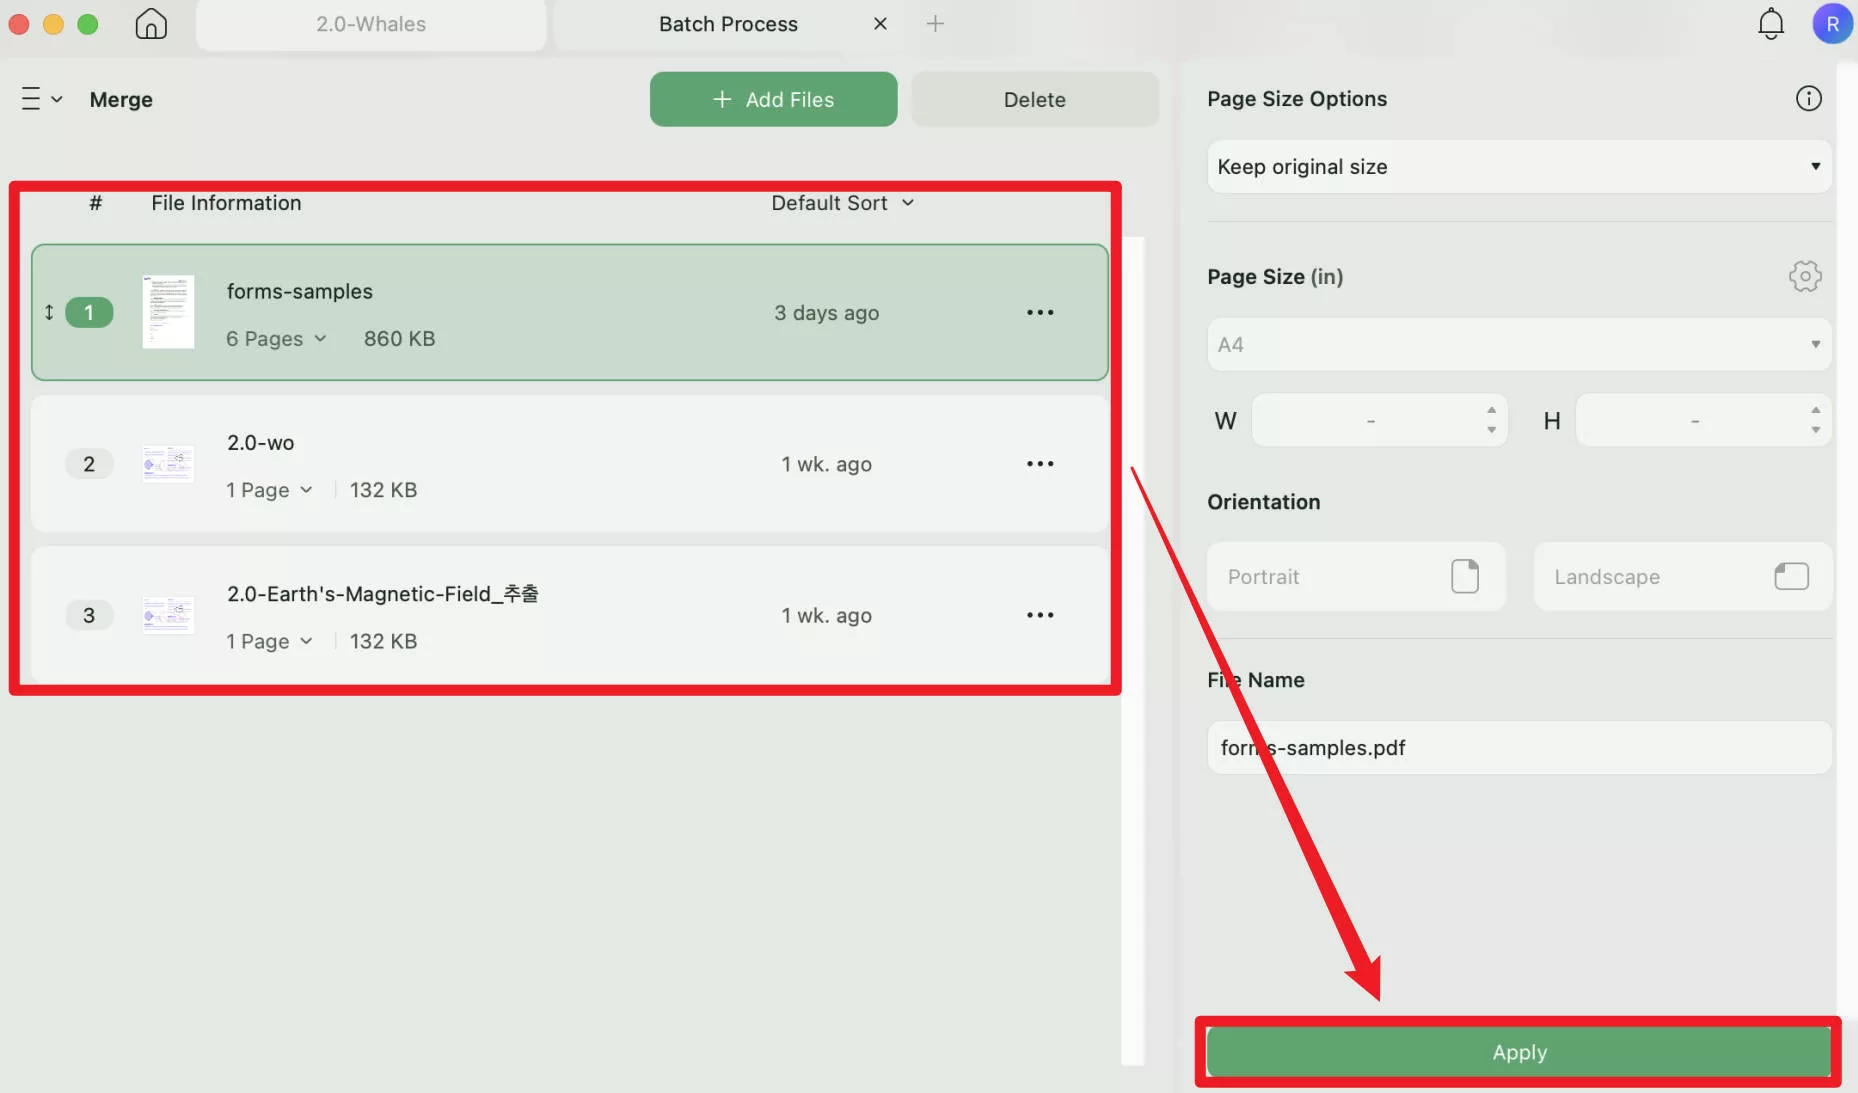The image size is (1858, 1093).
Task: Select the Portrait orientation option
Action: tap(1356, 576)
